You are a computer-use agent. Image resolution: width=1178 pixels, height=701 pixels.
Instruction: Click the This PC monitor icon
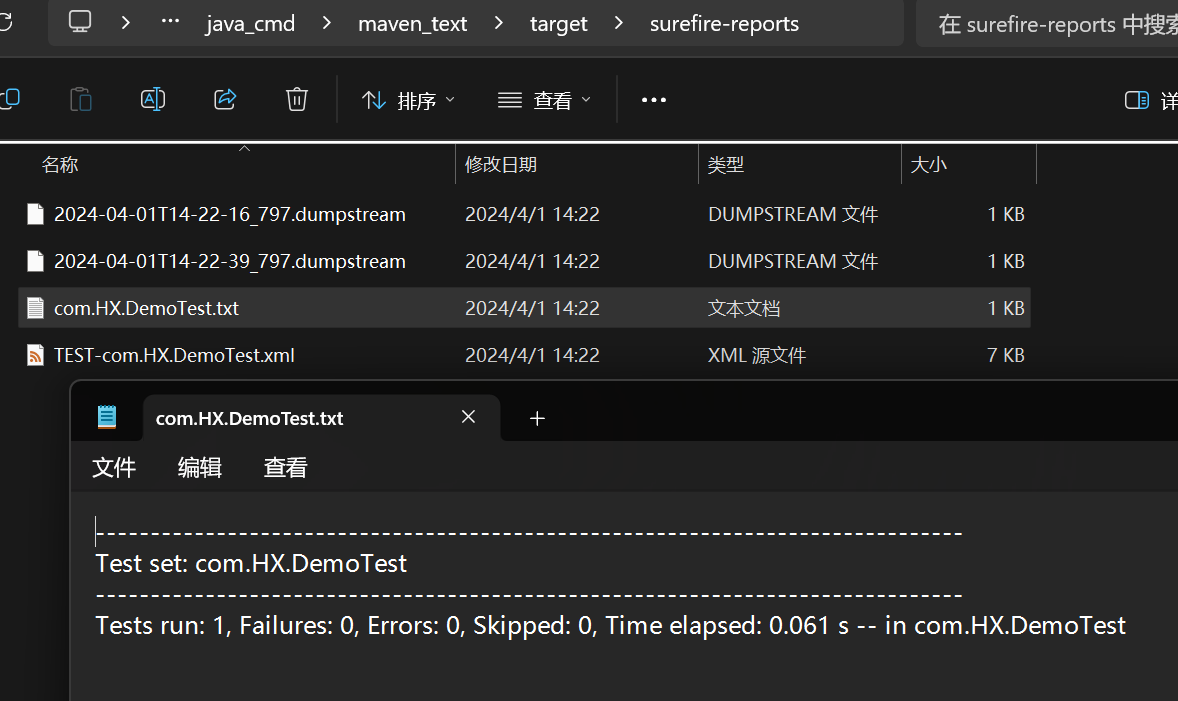point(80,22)
